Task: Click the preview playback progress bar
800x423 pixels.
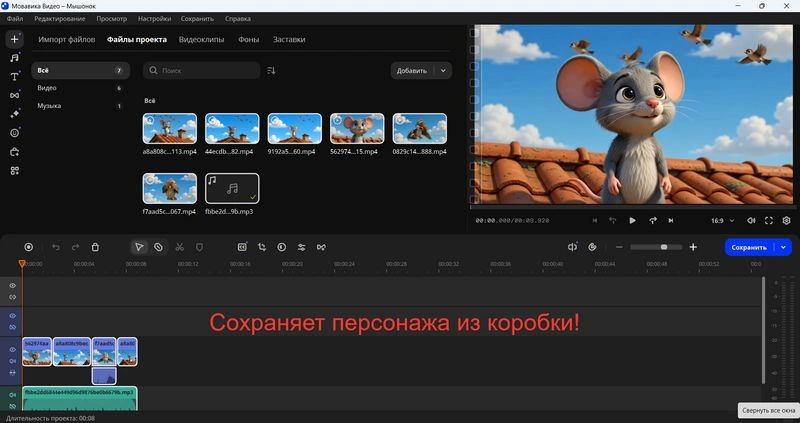Action: [632, 207]
